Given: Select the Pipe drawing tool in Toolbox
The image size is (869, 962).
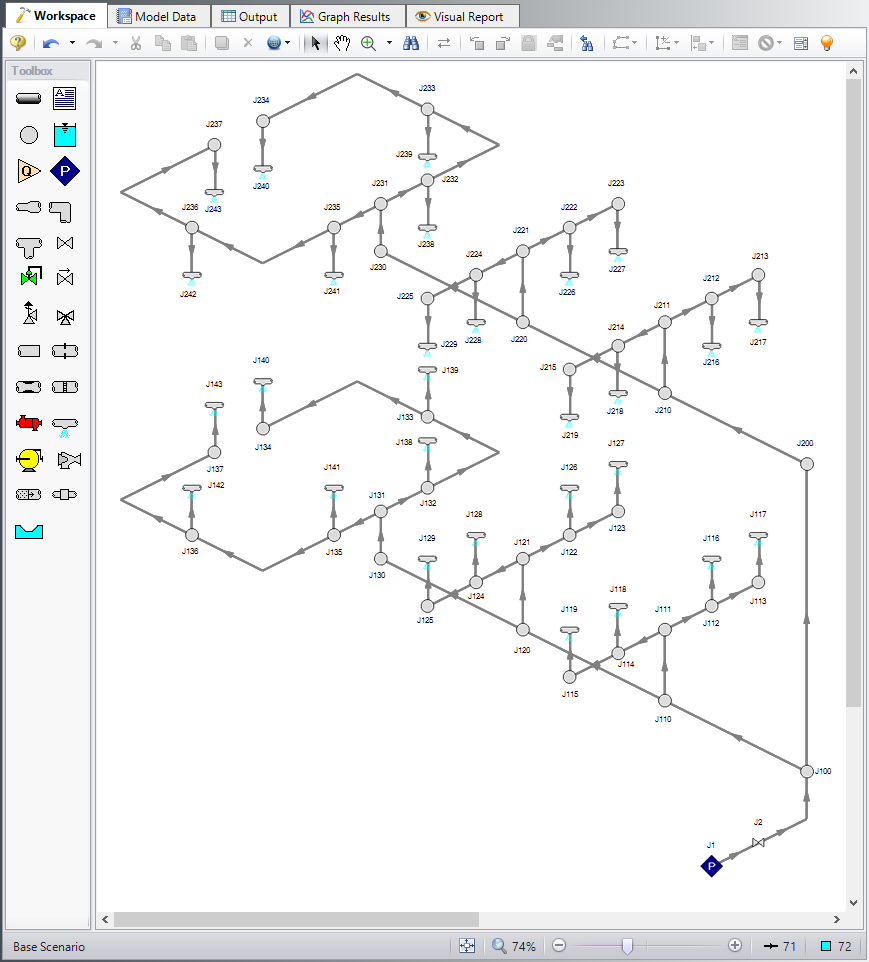Looking at the screenshot, I should point(29,98).
